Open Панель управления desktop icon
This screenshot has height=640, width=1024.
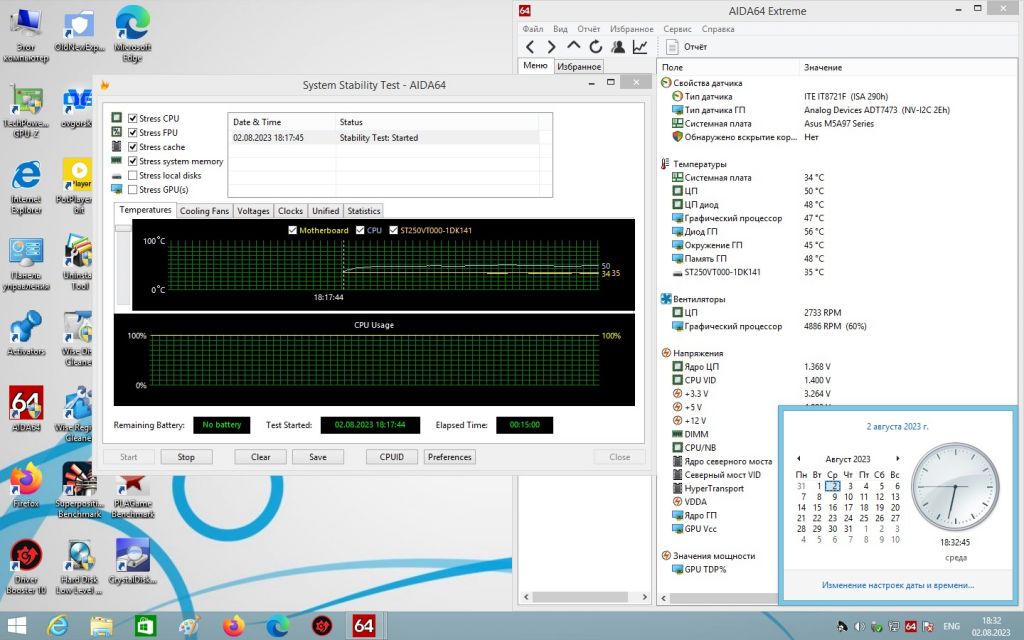[x=26, y=263]
